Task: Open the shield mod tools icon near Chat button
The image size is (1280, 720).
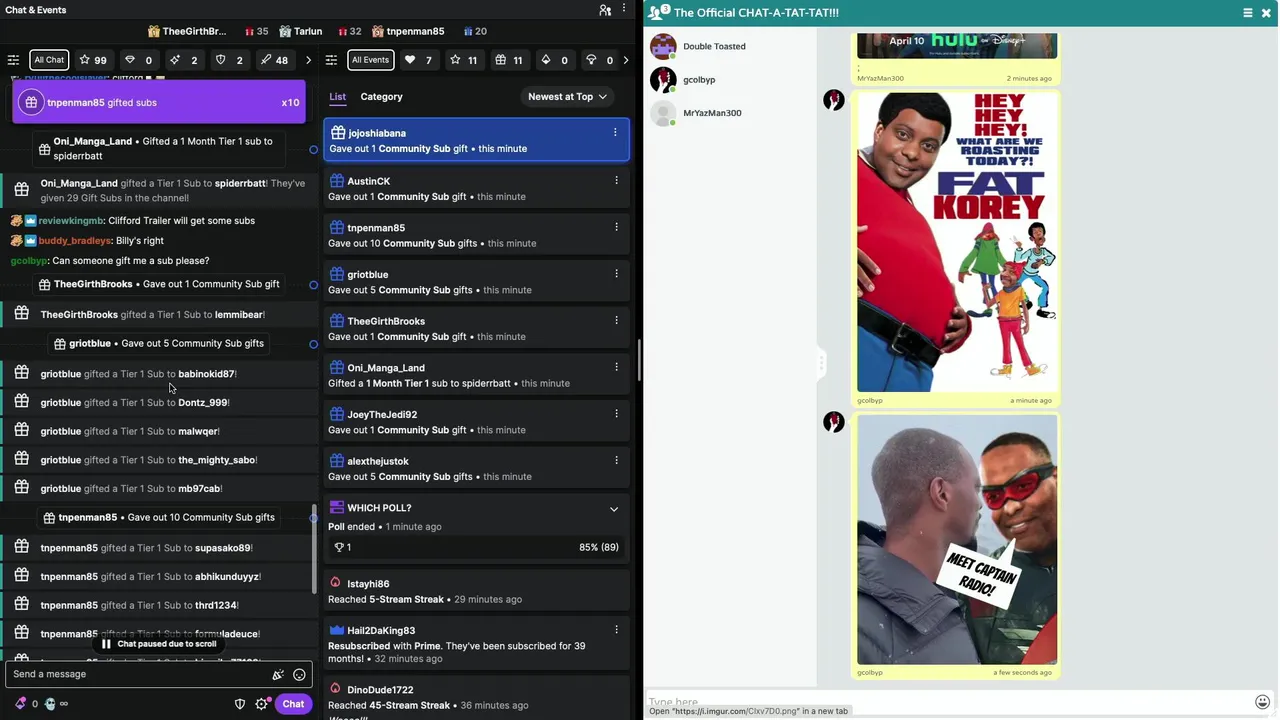Action: coord(240,704)
